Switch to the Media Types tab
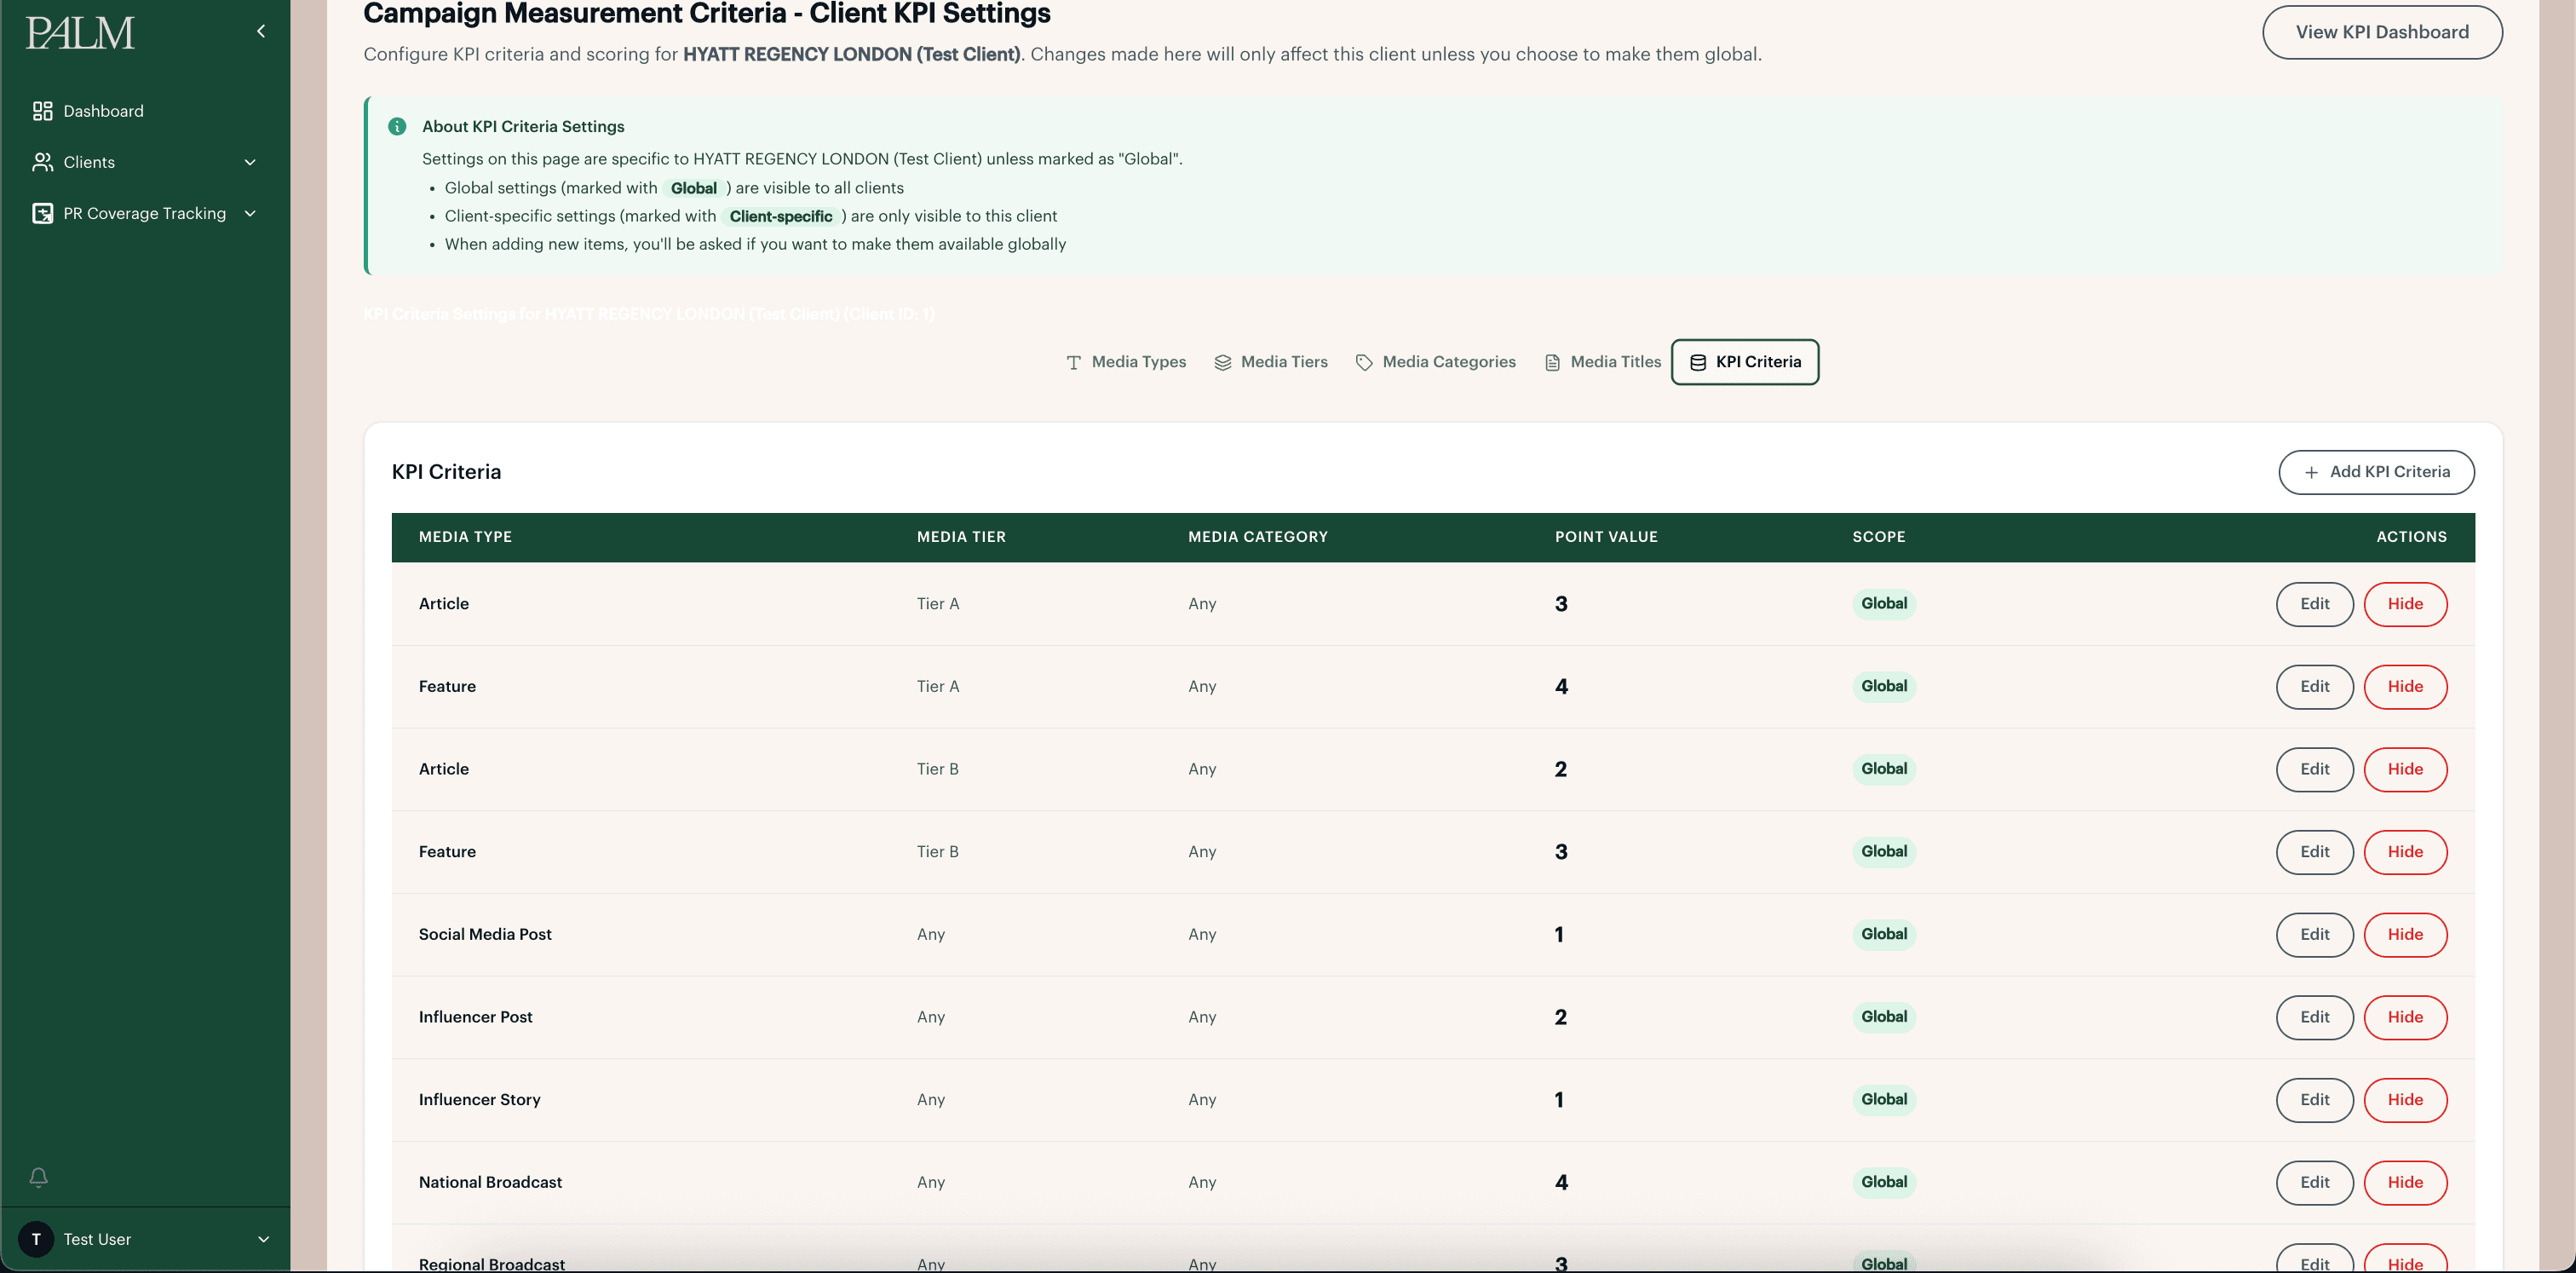This screenshot has width=2576, height=1273. pyautogui.click(x=1125, y=362)
